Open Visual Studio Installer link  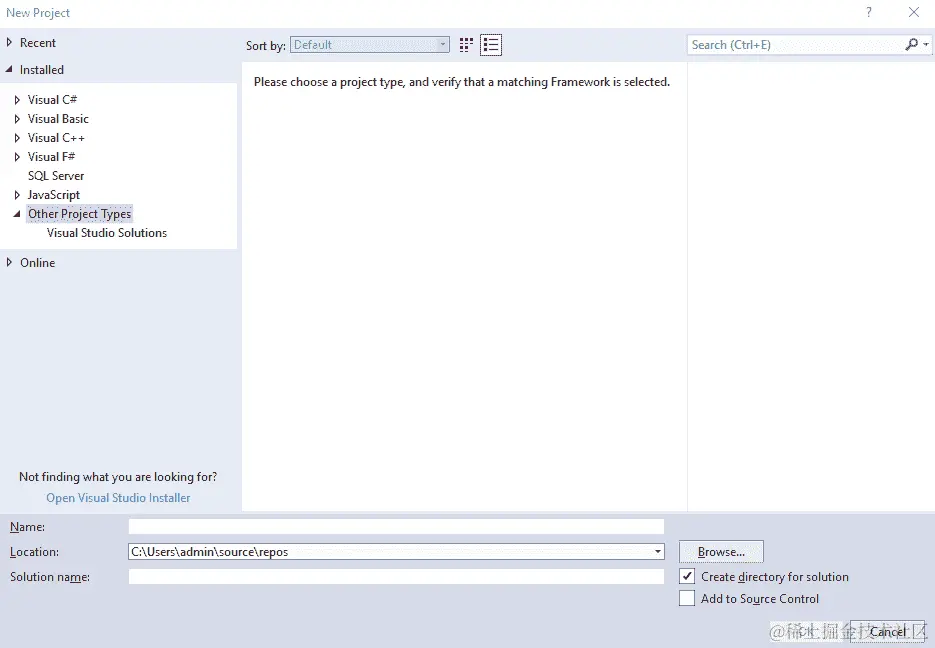click(x=118, y=498)
